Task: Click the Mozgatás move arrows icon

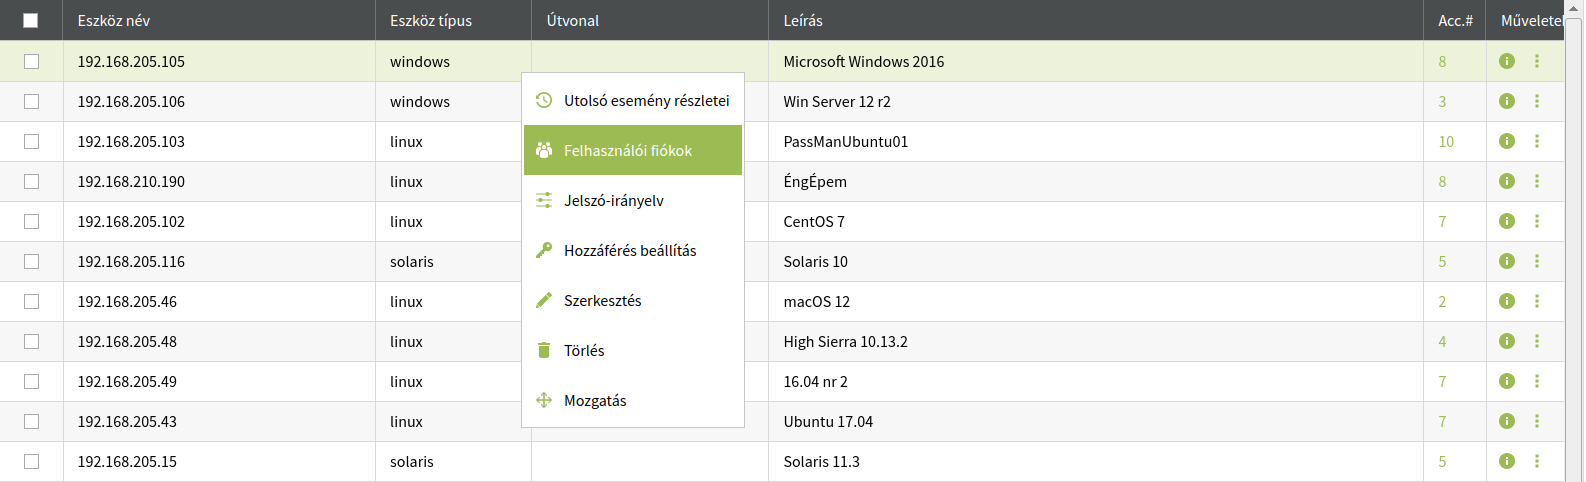Action: (544, 400)
